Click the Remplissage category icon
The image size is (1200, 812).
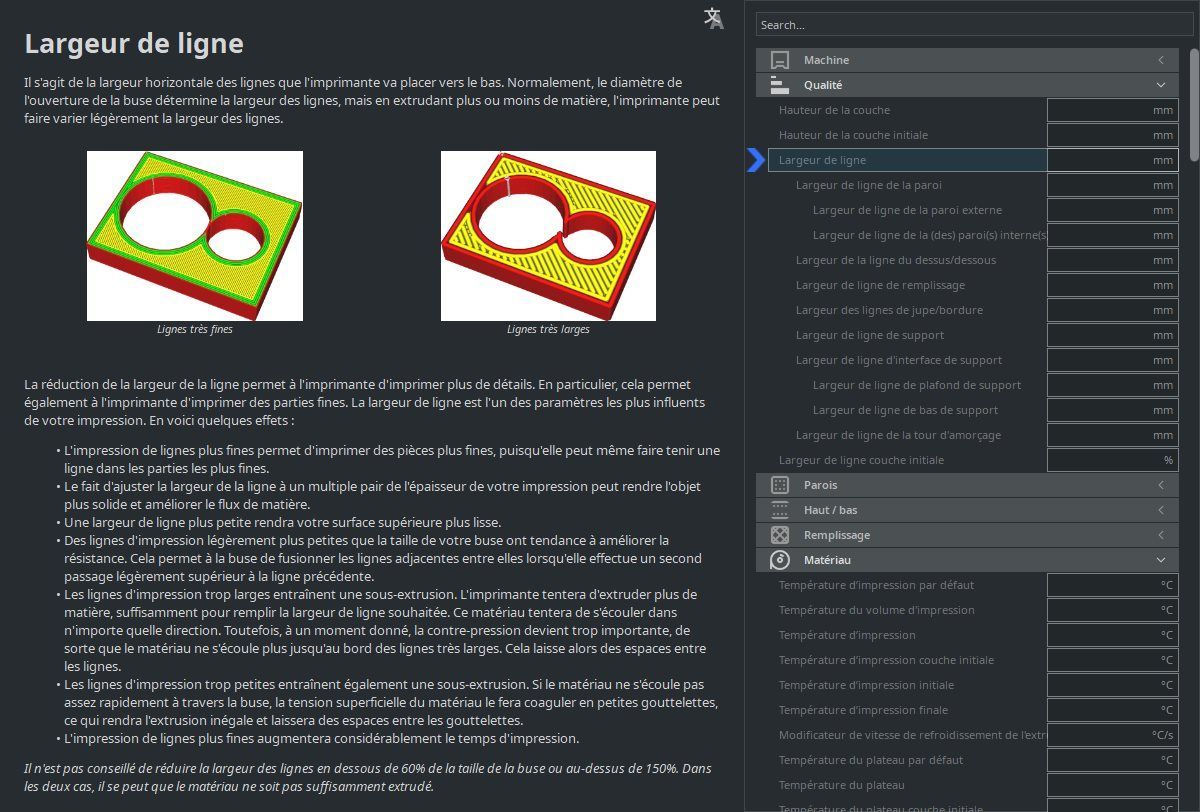(780, 535)
